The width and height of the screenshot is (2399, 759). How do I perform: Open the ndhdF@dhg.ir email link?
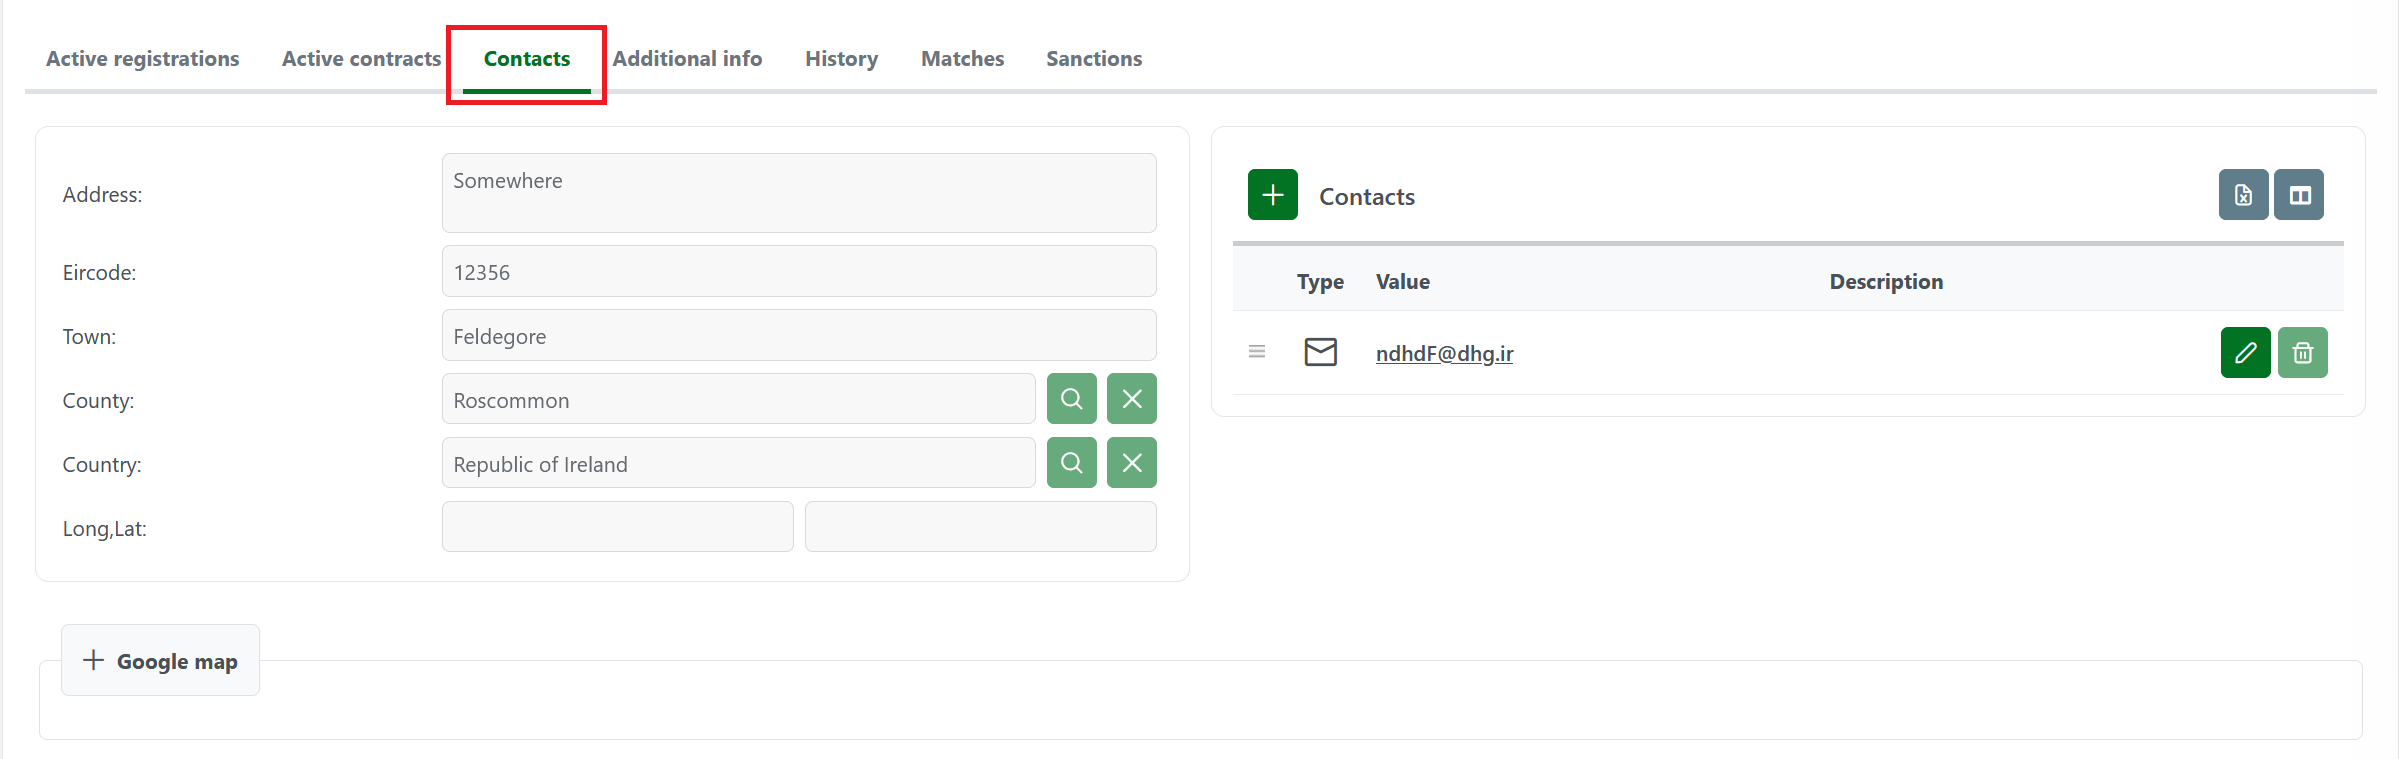pos(1444,354)
